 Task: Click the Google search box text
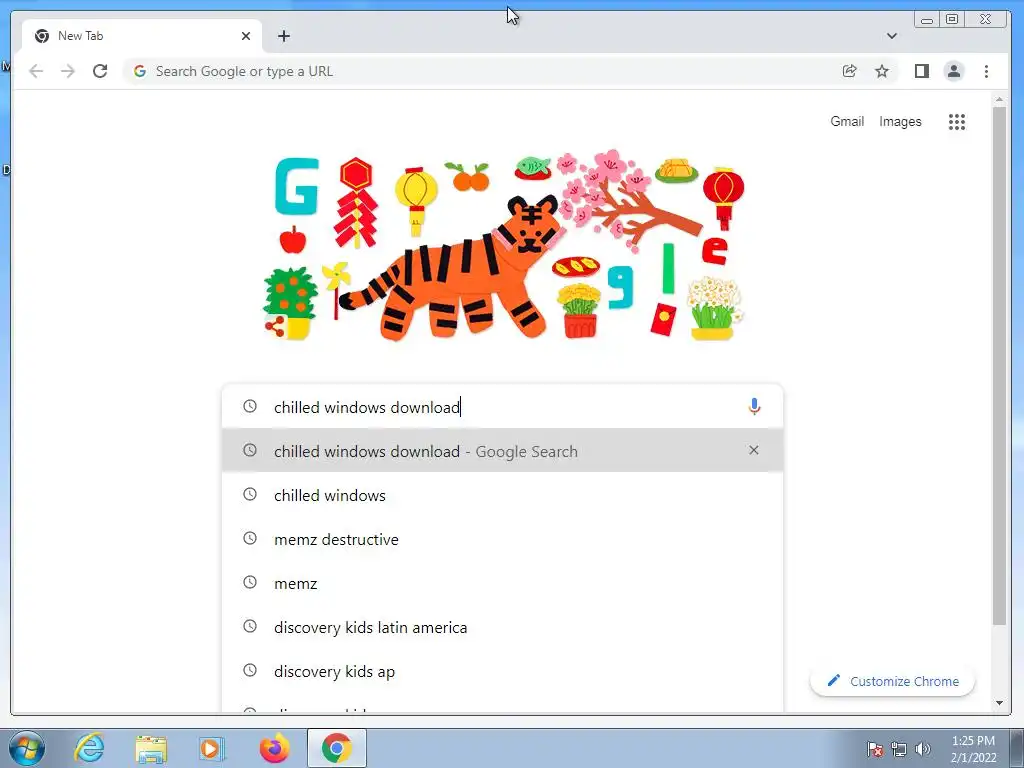click(x=367, y=407)
